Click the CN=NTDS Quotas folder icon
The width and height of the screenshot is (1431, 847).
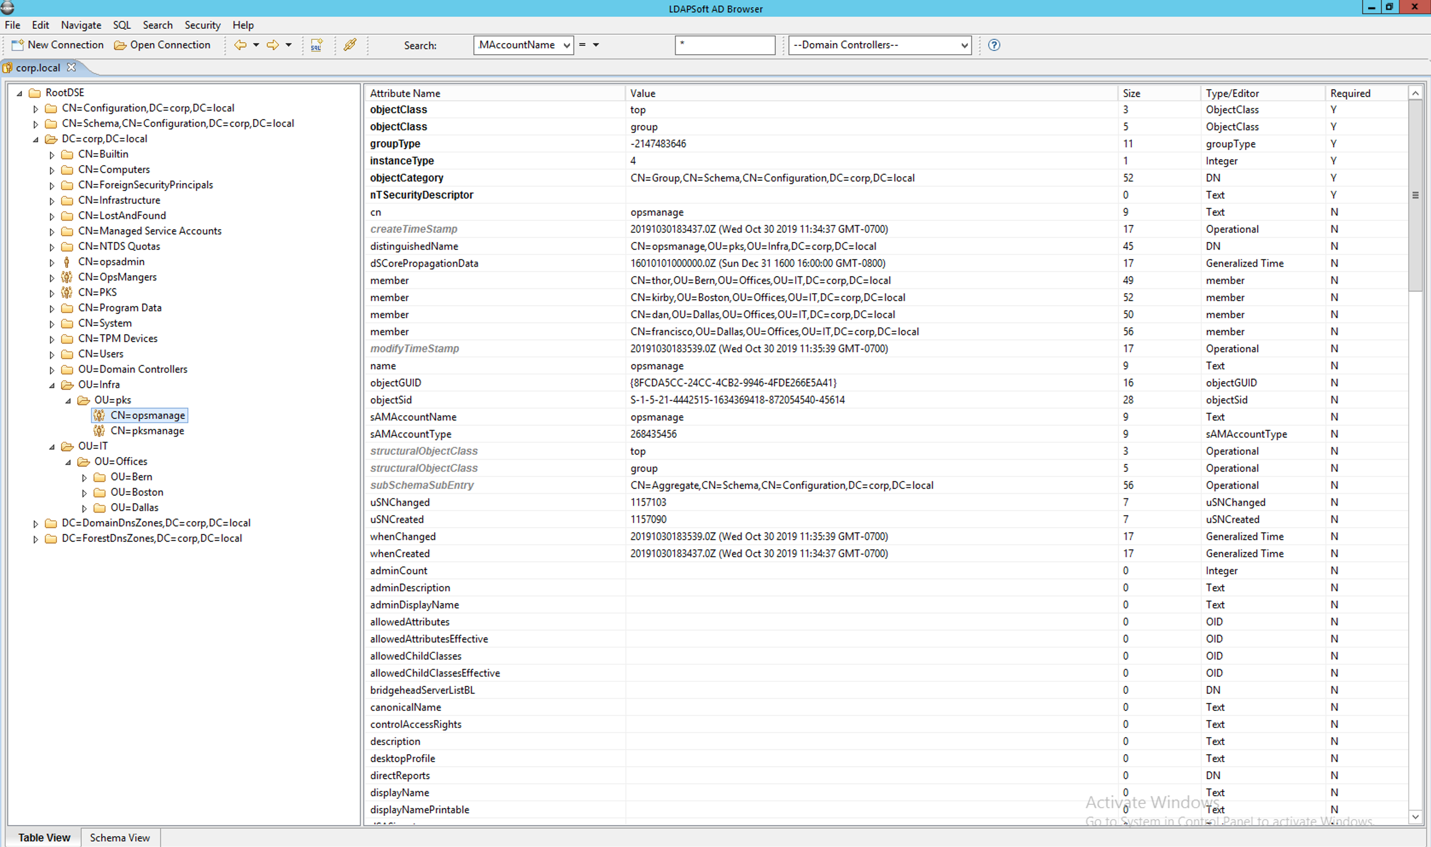pyautogui.click(x=67, y=247)
